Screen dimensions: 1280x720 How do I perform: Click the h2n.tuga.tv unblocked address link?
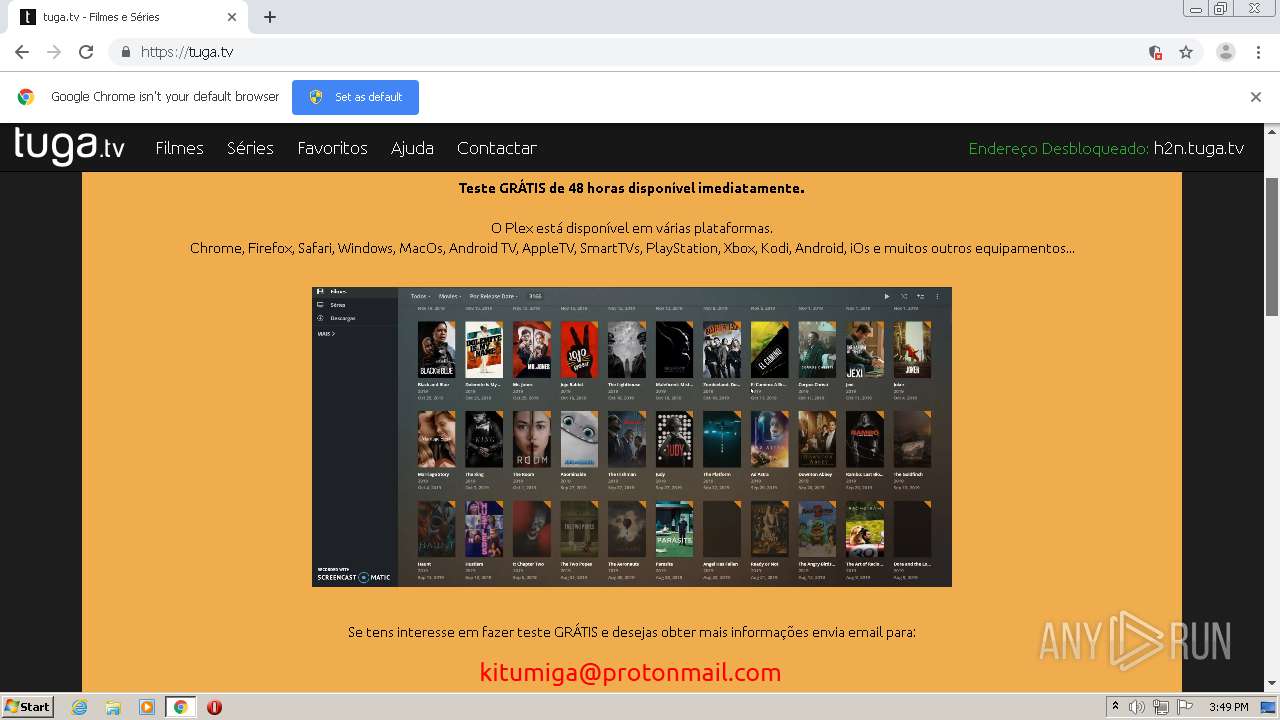[1199, 148]
